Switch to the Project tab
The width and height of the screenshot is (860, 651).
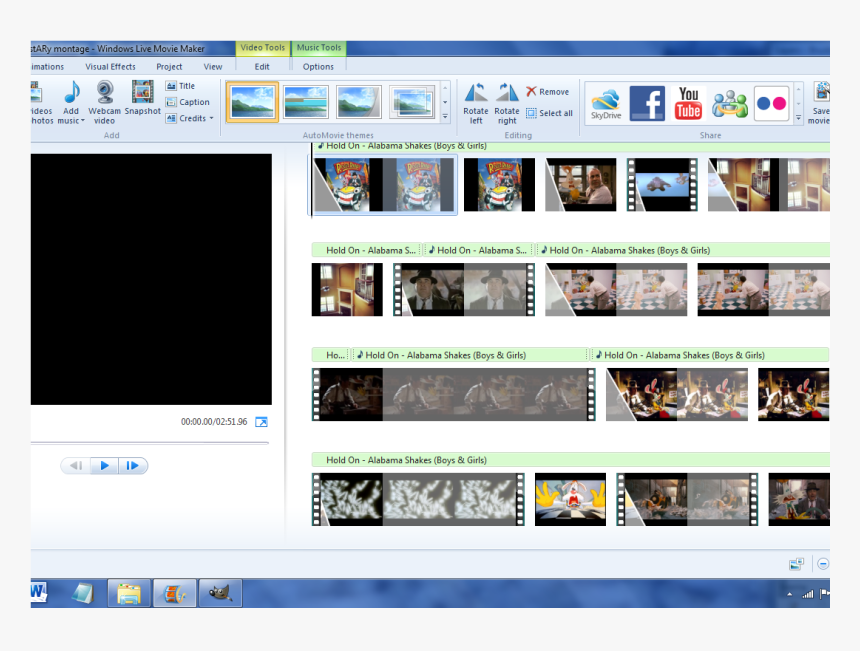click(x=169, y=67)
